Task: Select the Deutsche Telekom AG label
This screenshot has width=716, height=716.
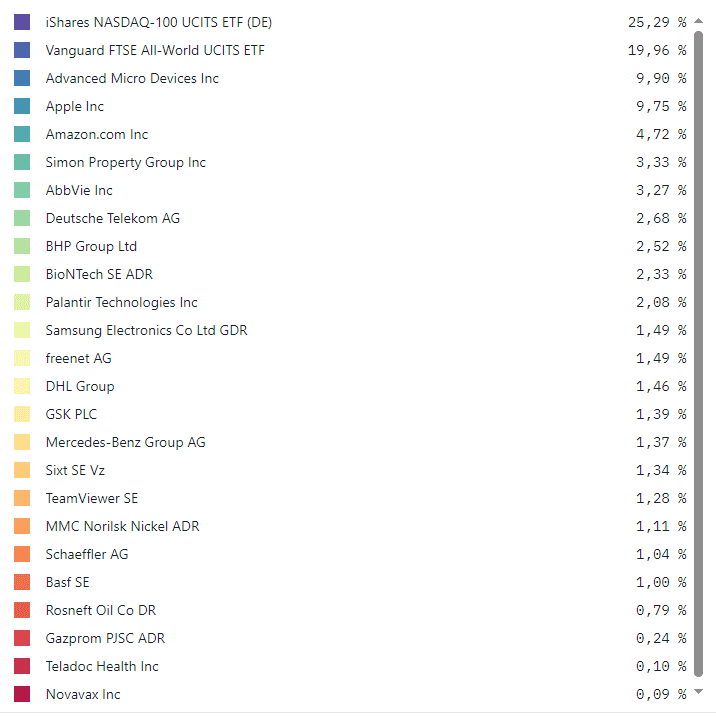Action: (x=113, y=218)
